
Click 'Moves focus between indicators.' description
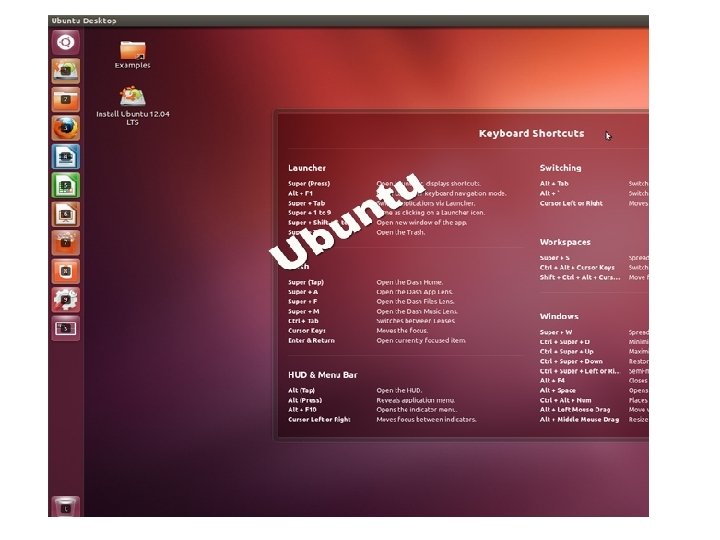coord(427,420)
